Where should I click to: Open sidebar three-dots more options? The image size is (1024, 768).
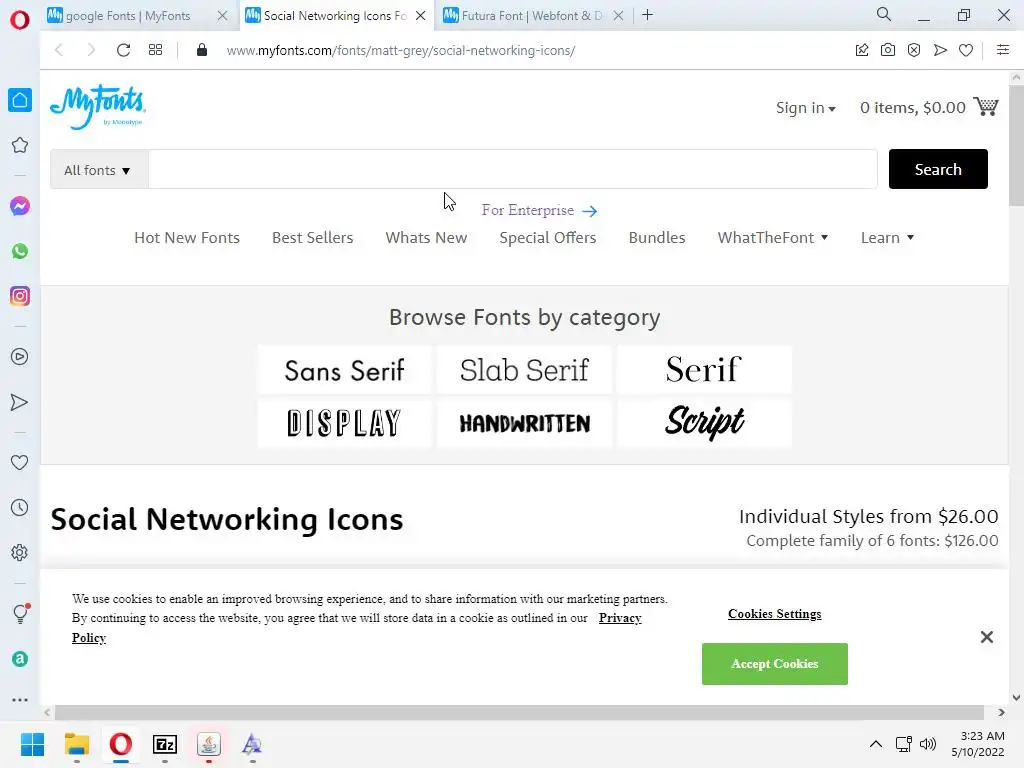(20, 699)
